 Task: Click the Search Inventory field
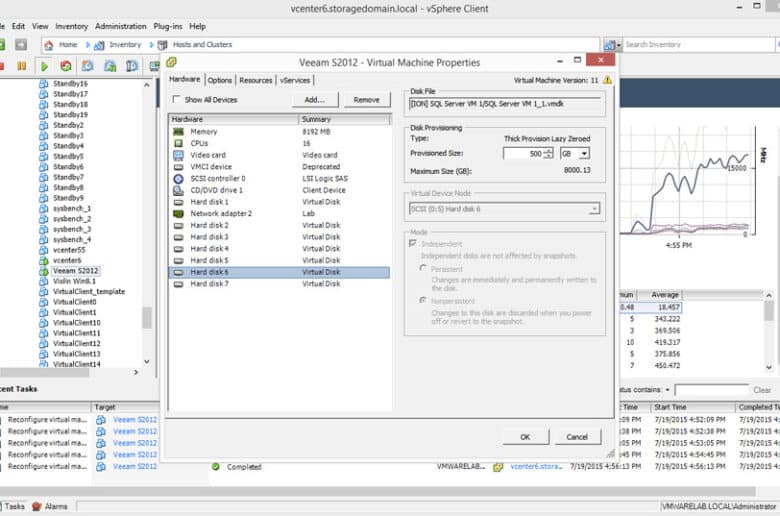[699, 45]
